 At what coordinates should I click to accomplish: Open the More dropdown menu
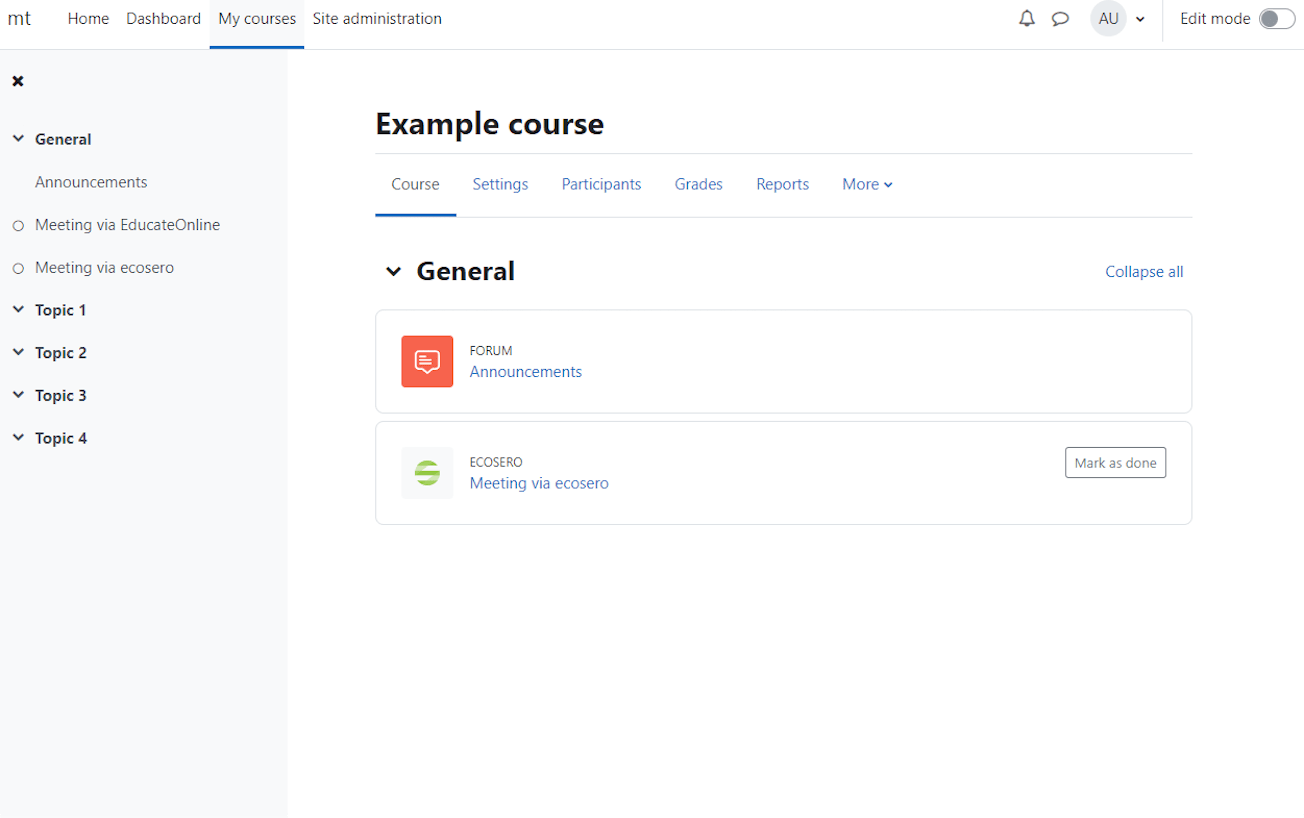(866, 184)
